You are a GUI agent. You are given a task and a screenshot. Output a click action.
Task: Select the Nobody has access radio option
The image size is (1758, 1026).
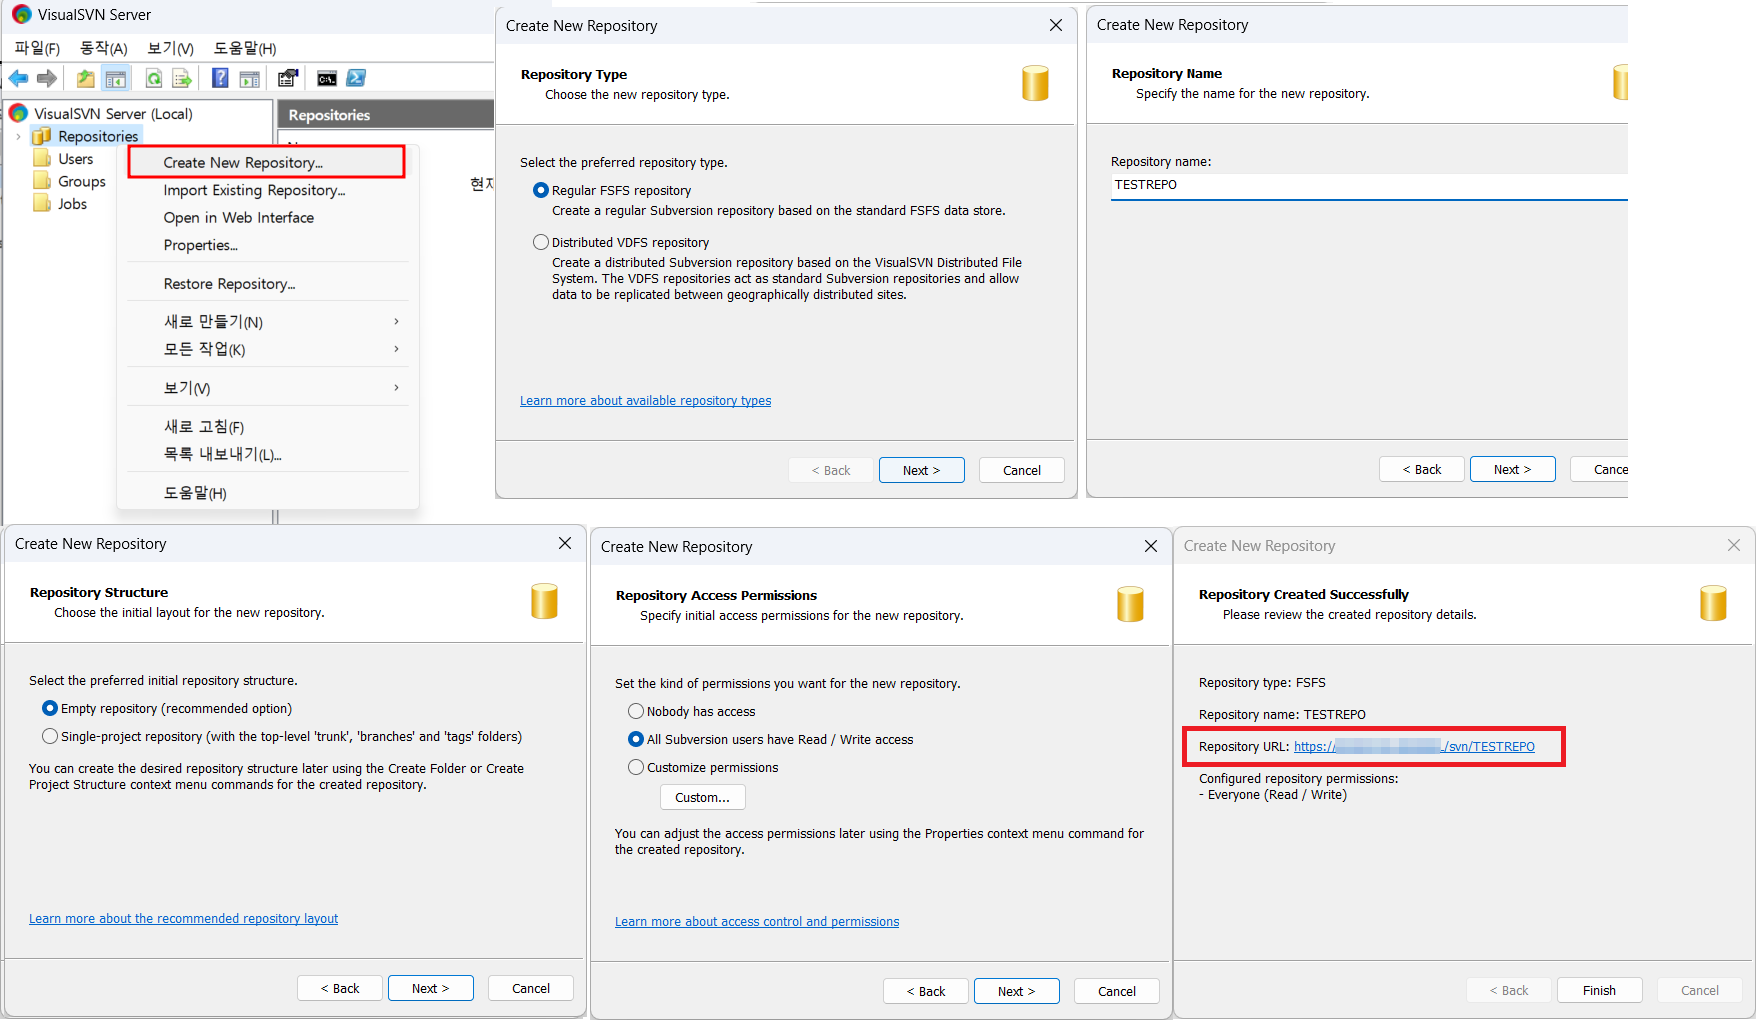(636, 711)
